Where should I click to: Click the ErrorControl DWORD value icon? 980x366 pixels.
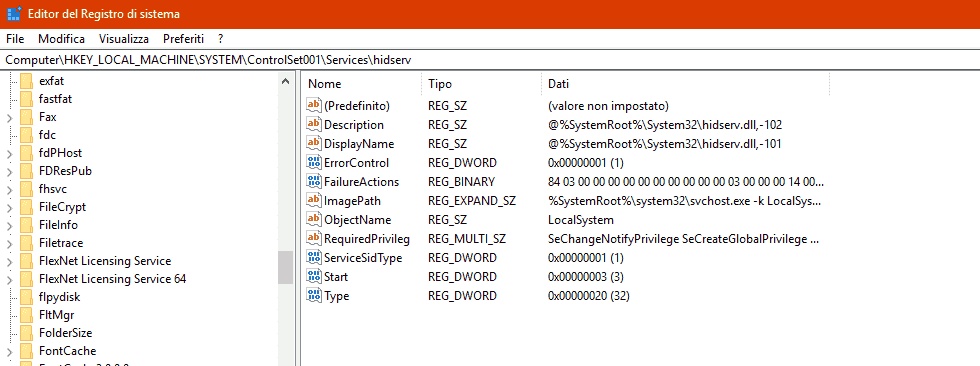coord(314,162)
